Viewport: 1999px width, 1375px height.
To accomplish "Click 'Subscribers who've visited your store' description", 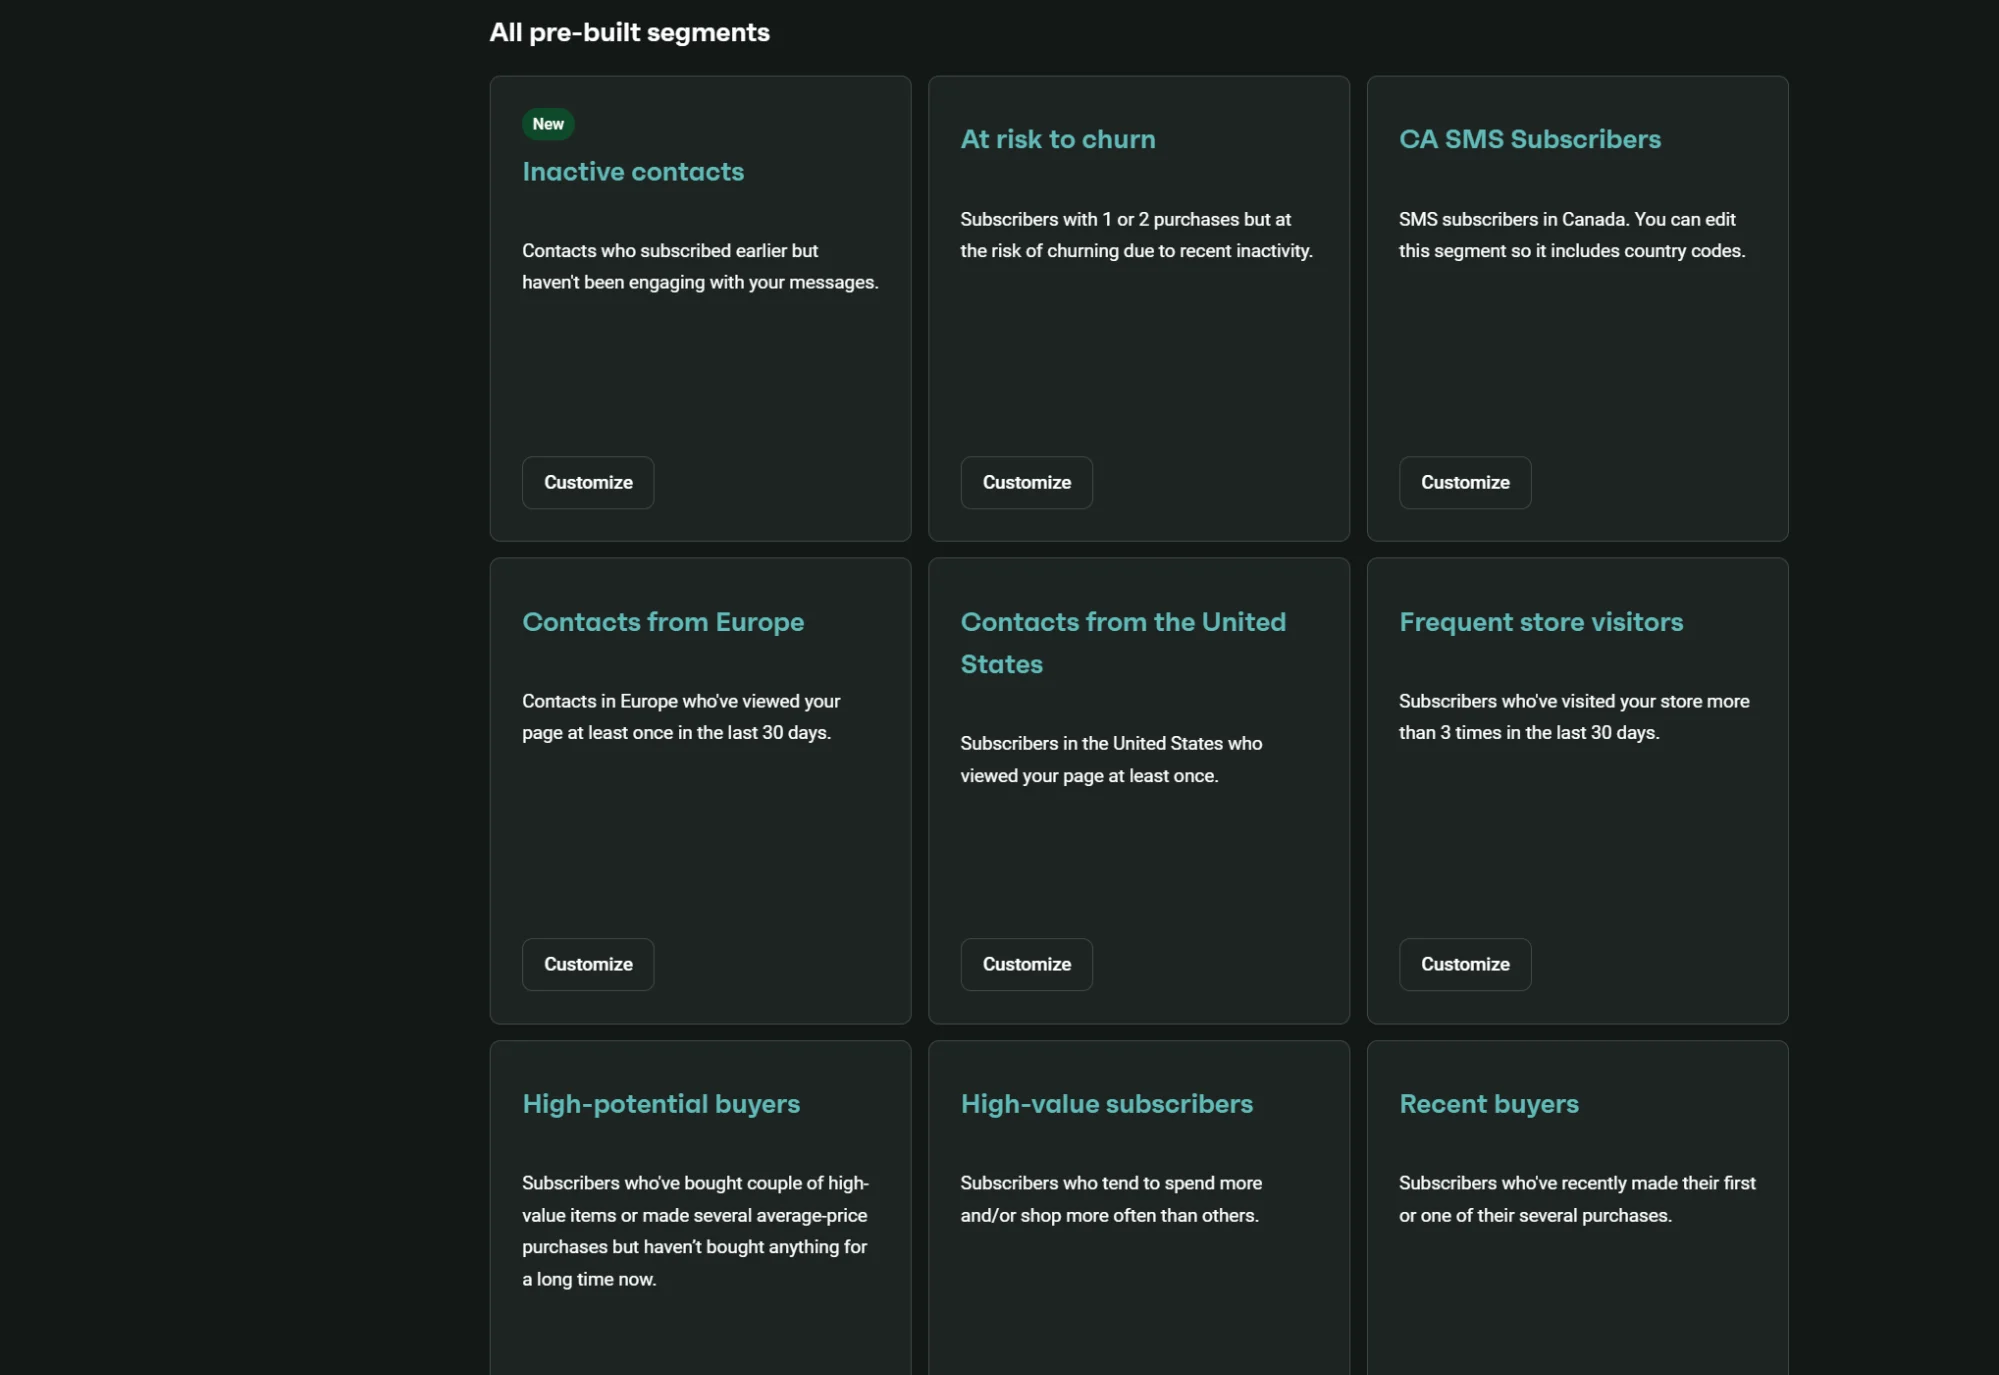I will [x=1574, y=717].
